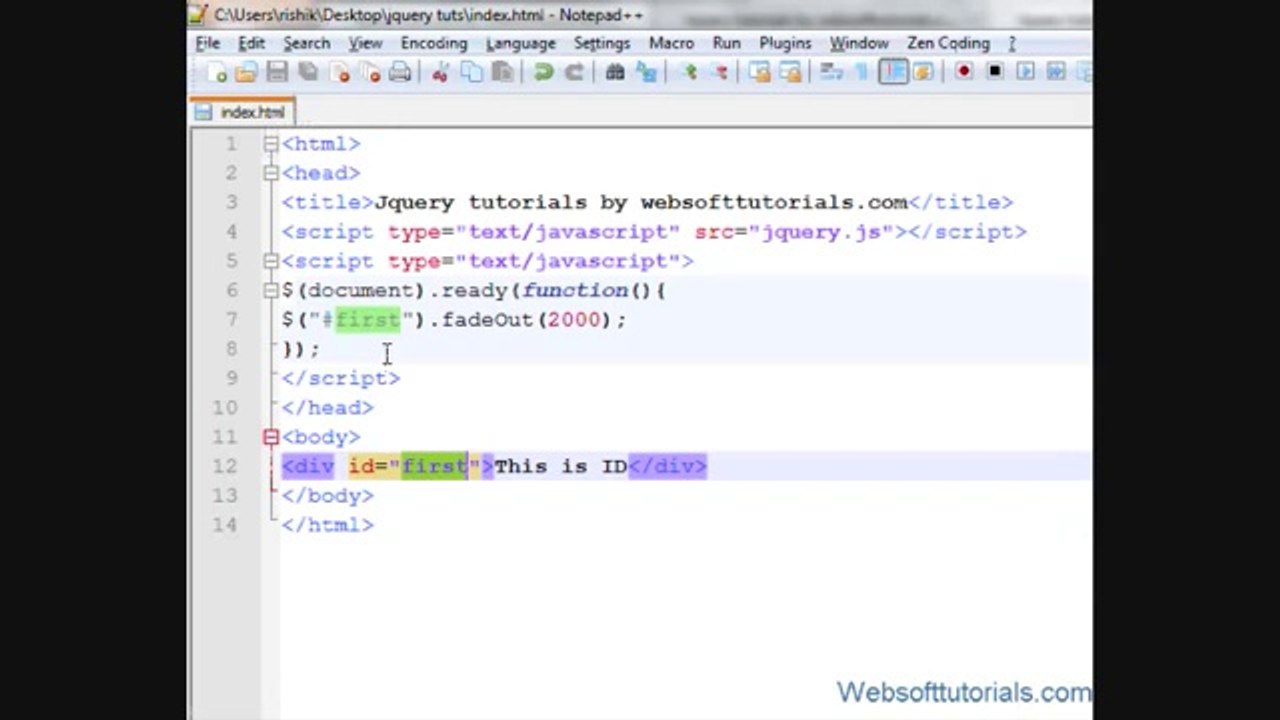Click the title text 'Jquery tutorials by websofttutorials.com'

click(641, 202)
